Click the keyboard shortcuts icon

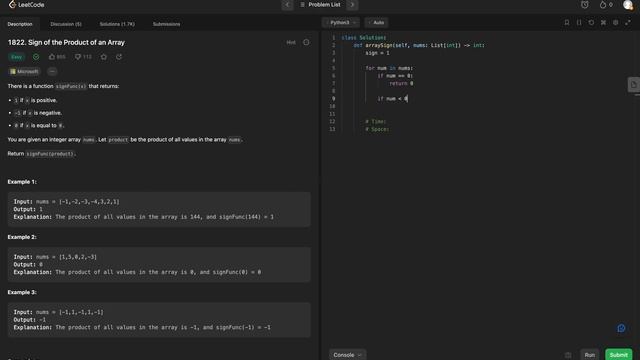[x=603, y=22]
